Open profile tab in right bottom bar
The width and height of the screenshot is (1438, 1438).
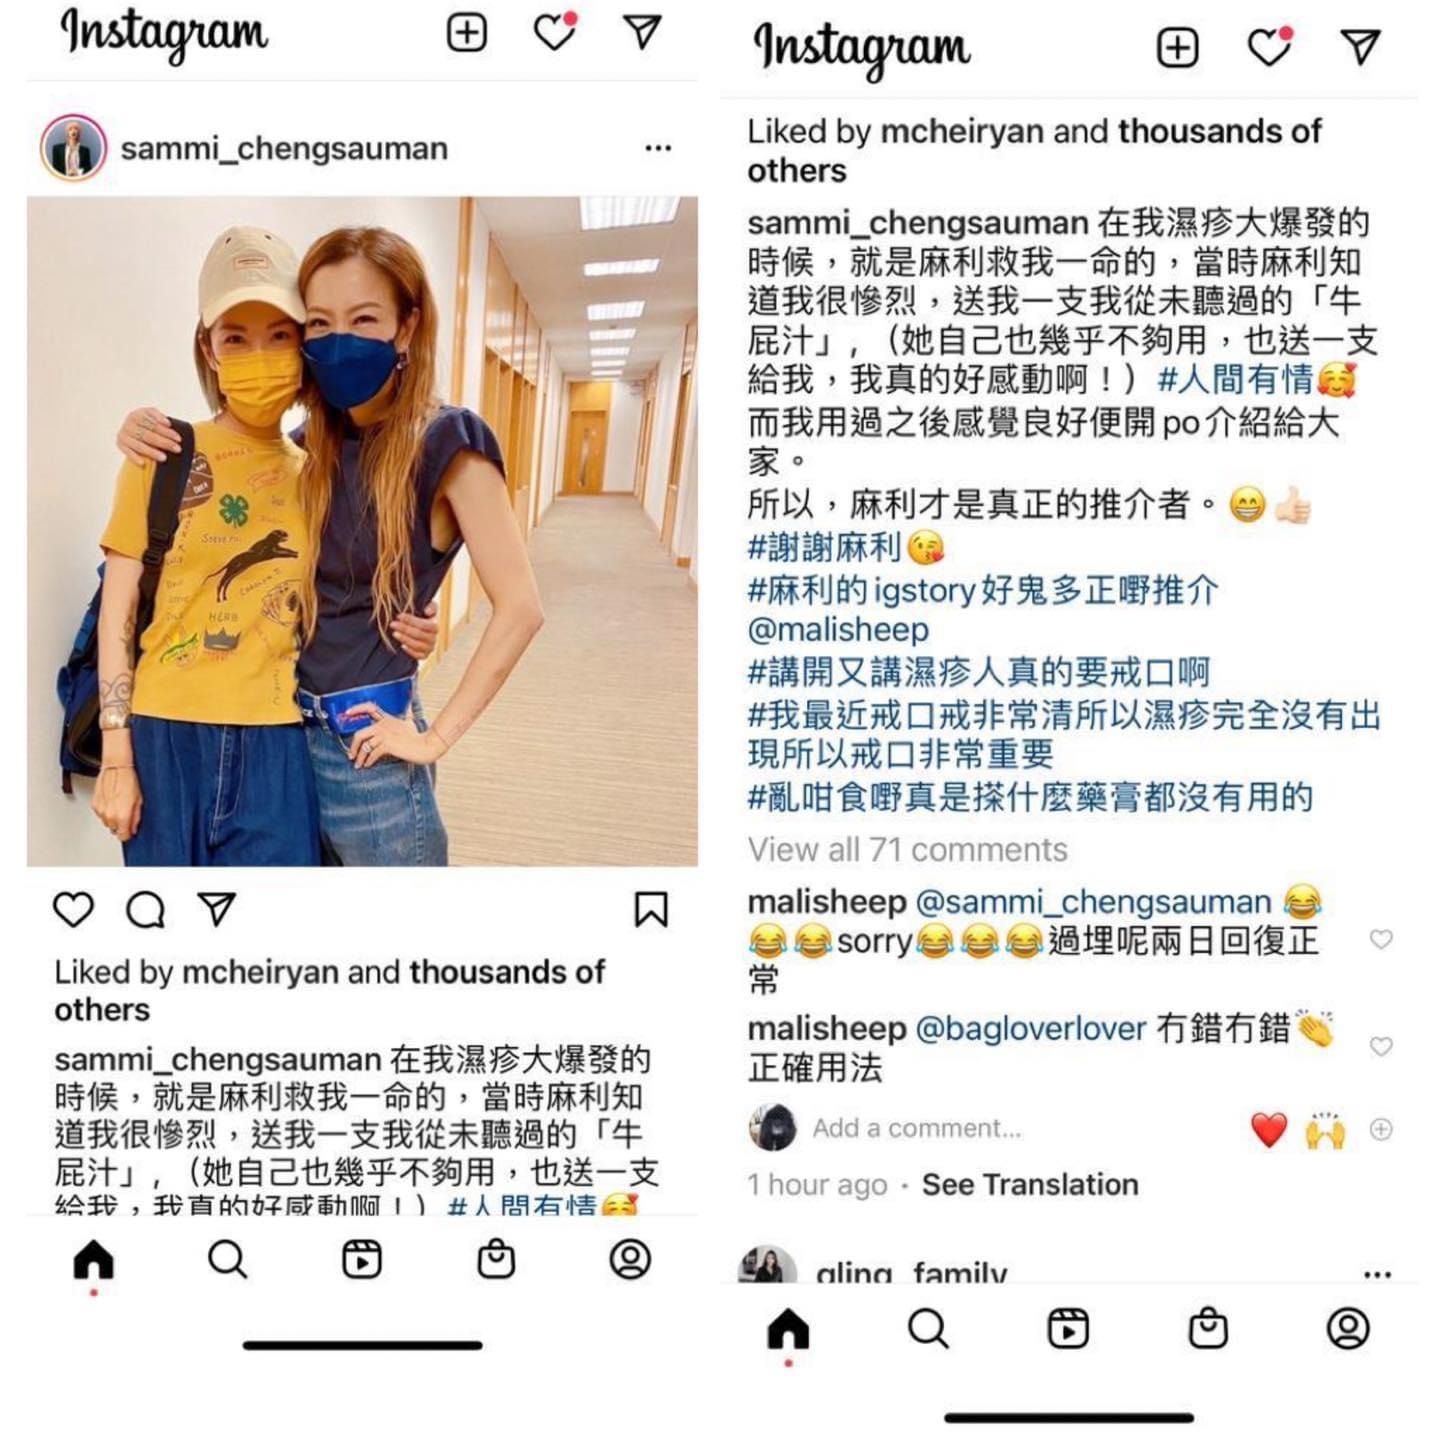point(1348,1328)
